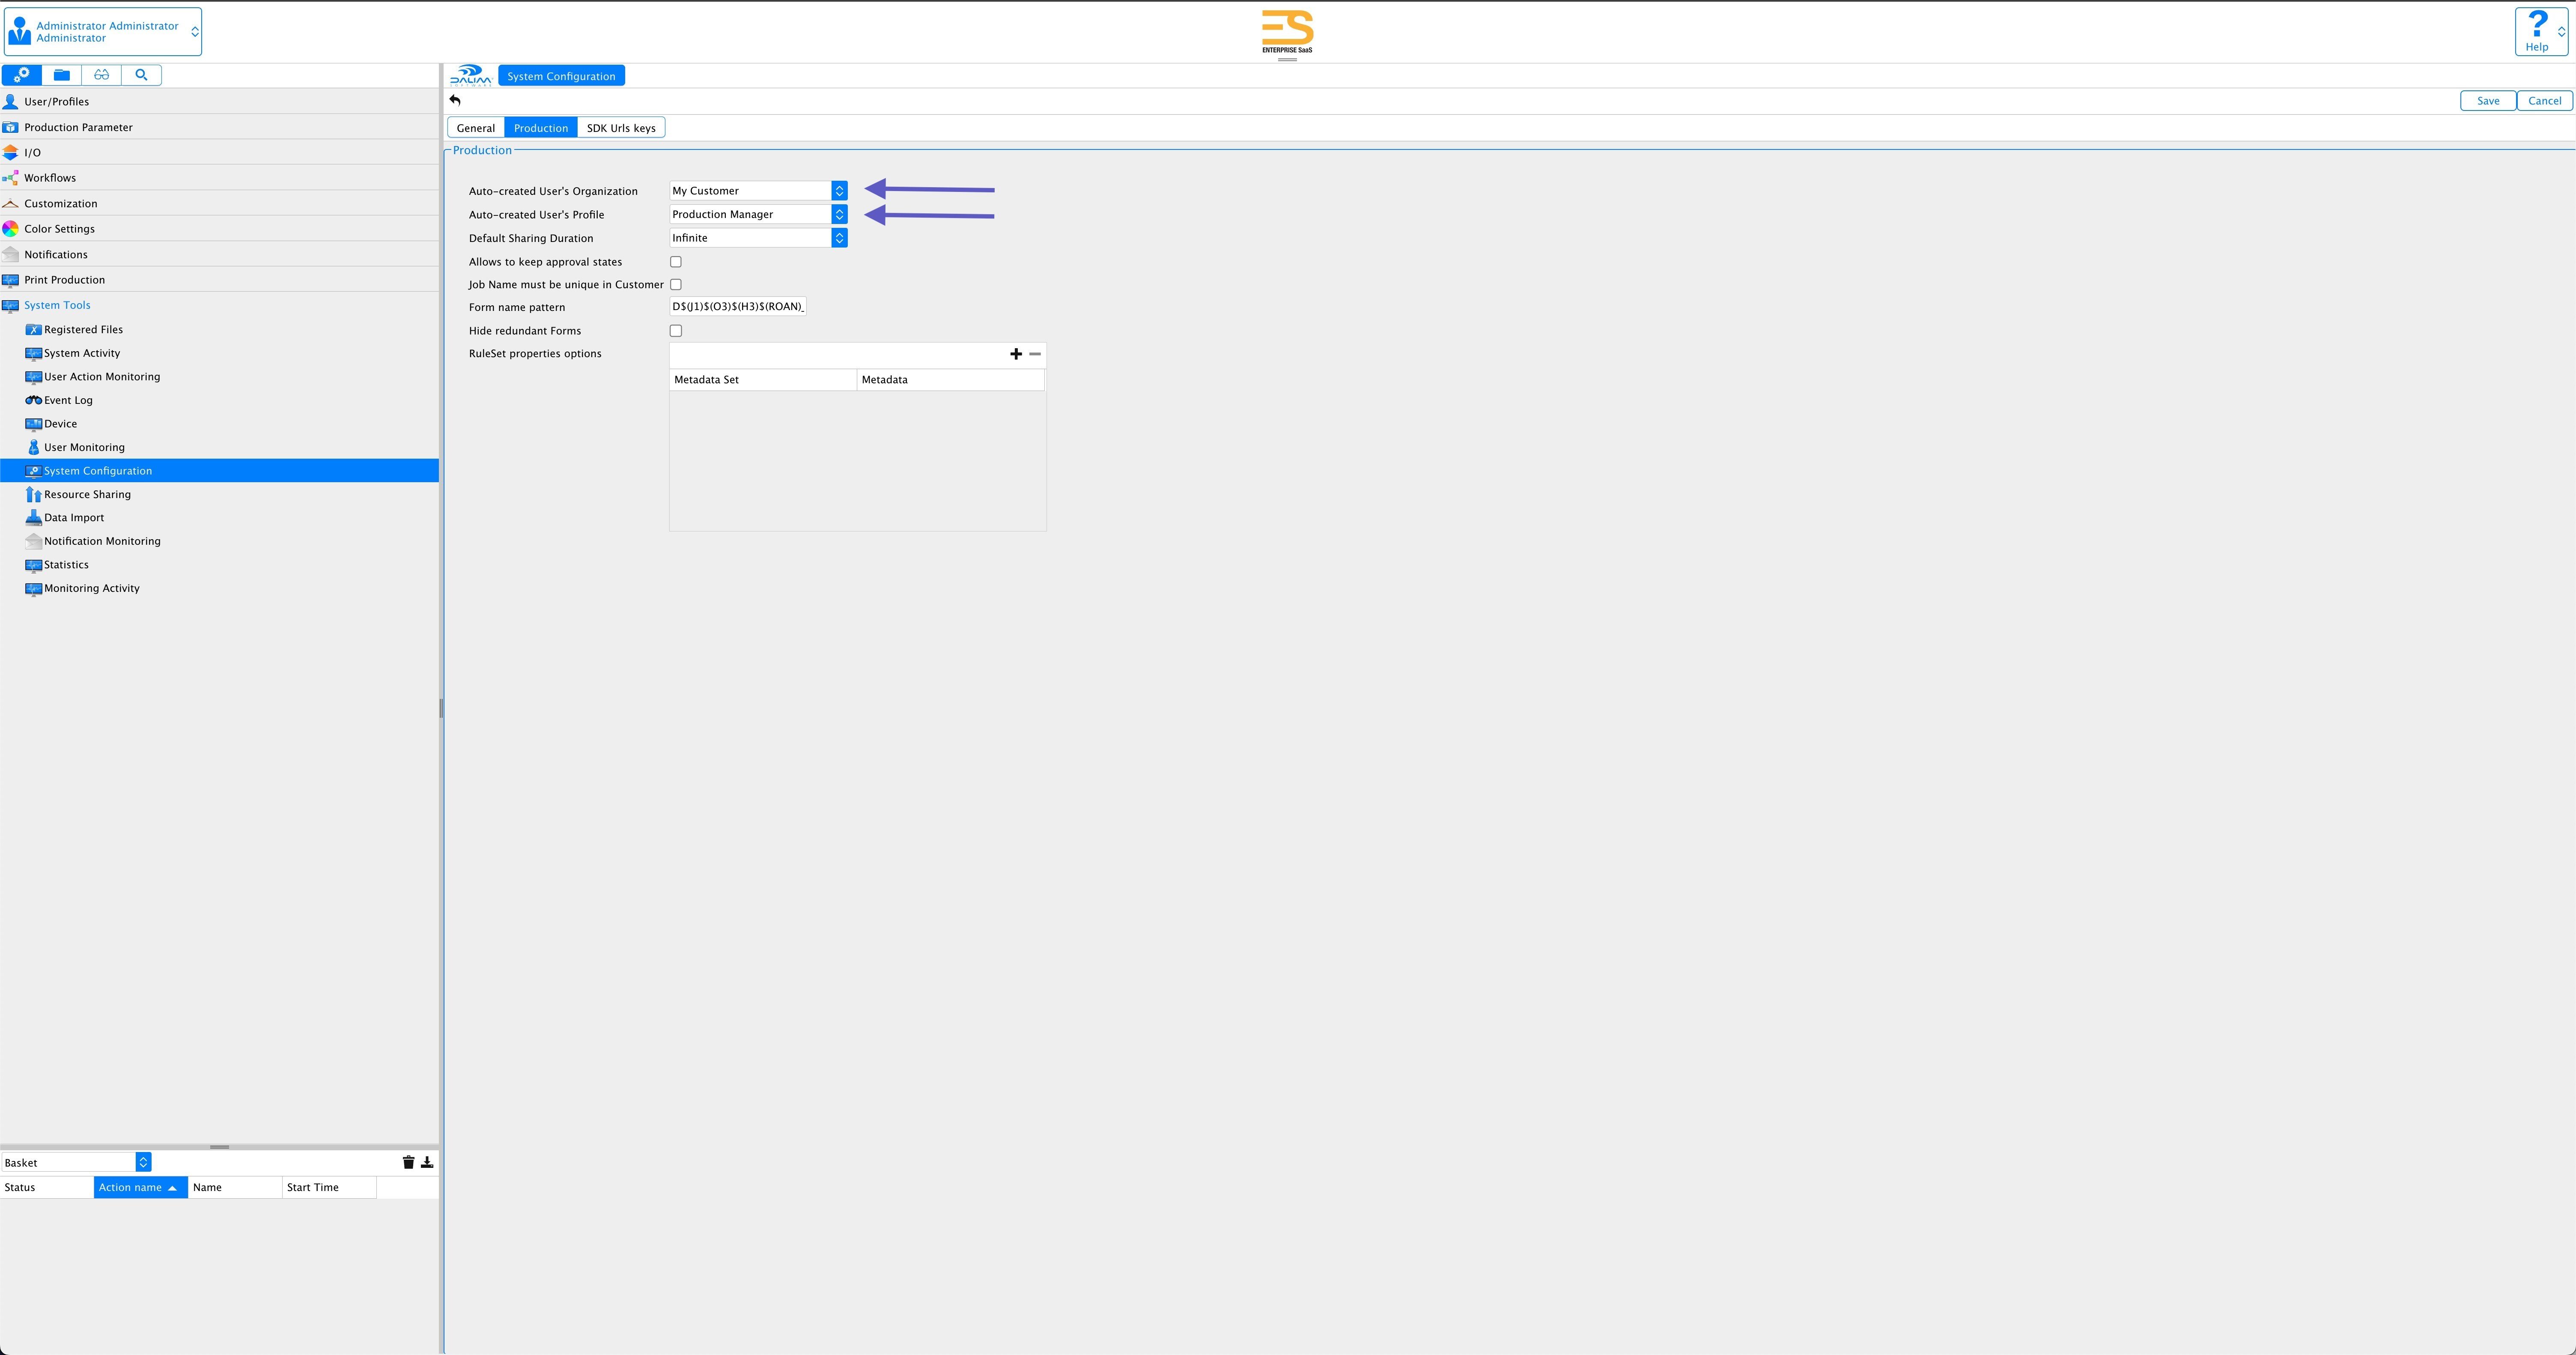Click the Name column header in basket

(x=235, y=1188)
